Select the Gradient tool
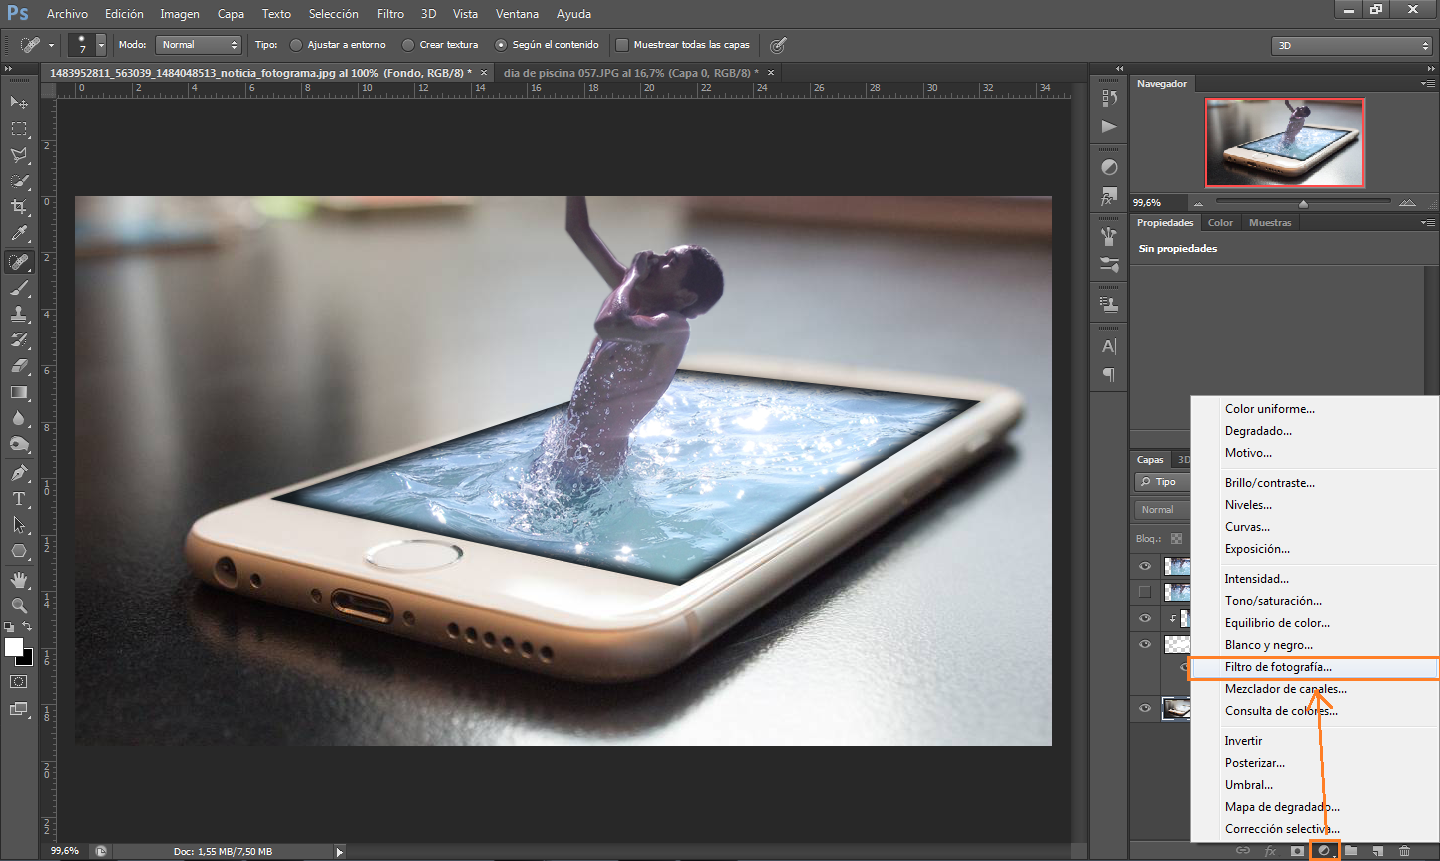The image size is (1440, 861). 19,392
